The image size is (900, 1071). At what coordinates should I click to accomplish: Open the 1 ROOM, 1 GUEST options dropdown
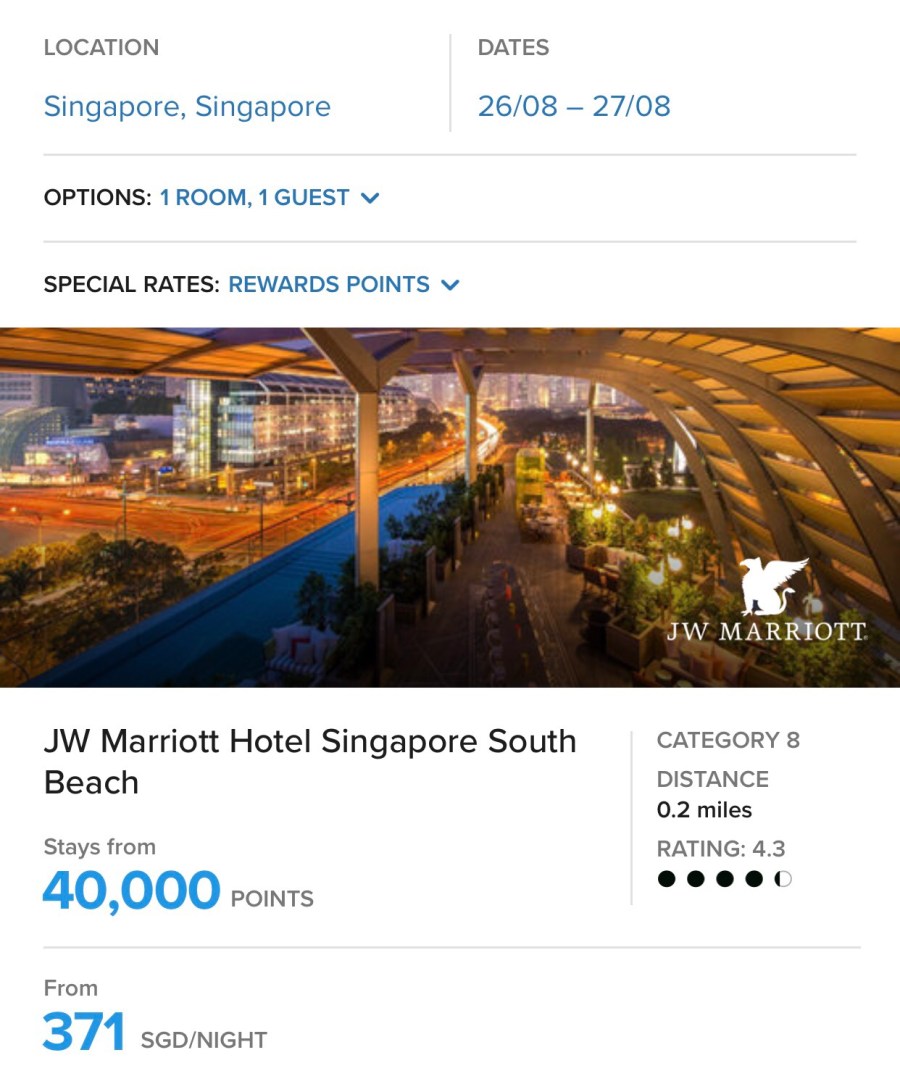pyautogui.click(x=255, y=198)
